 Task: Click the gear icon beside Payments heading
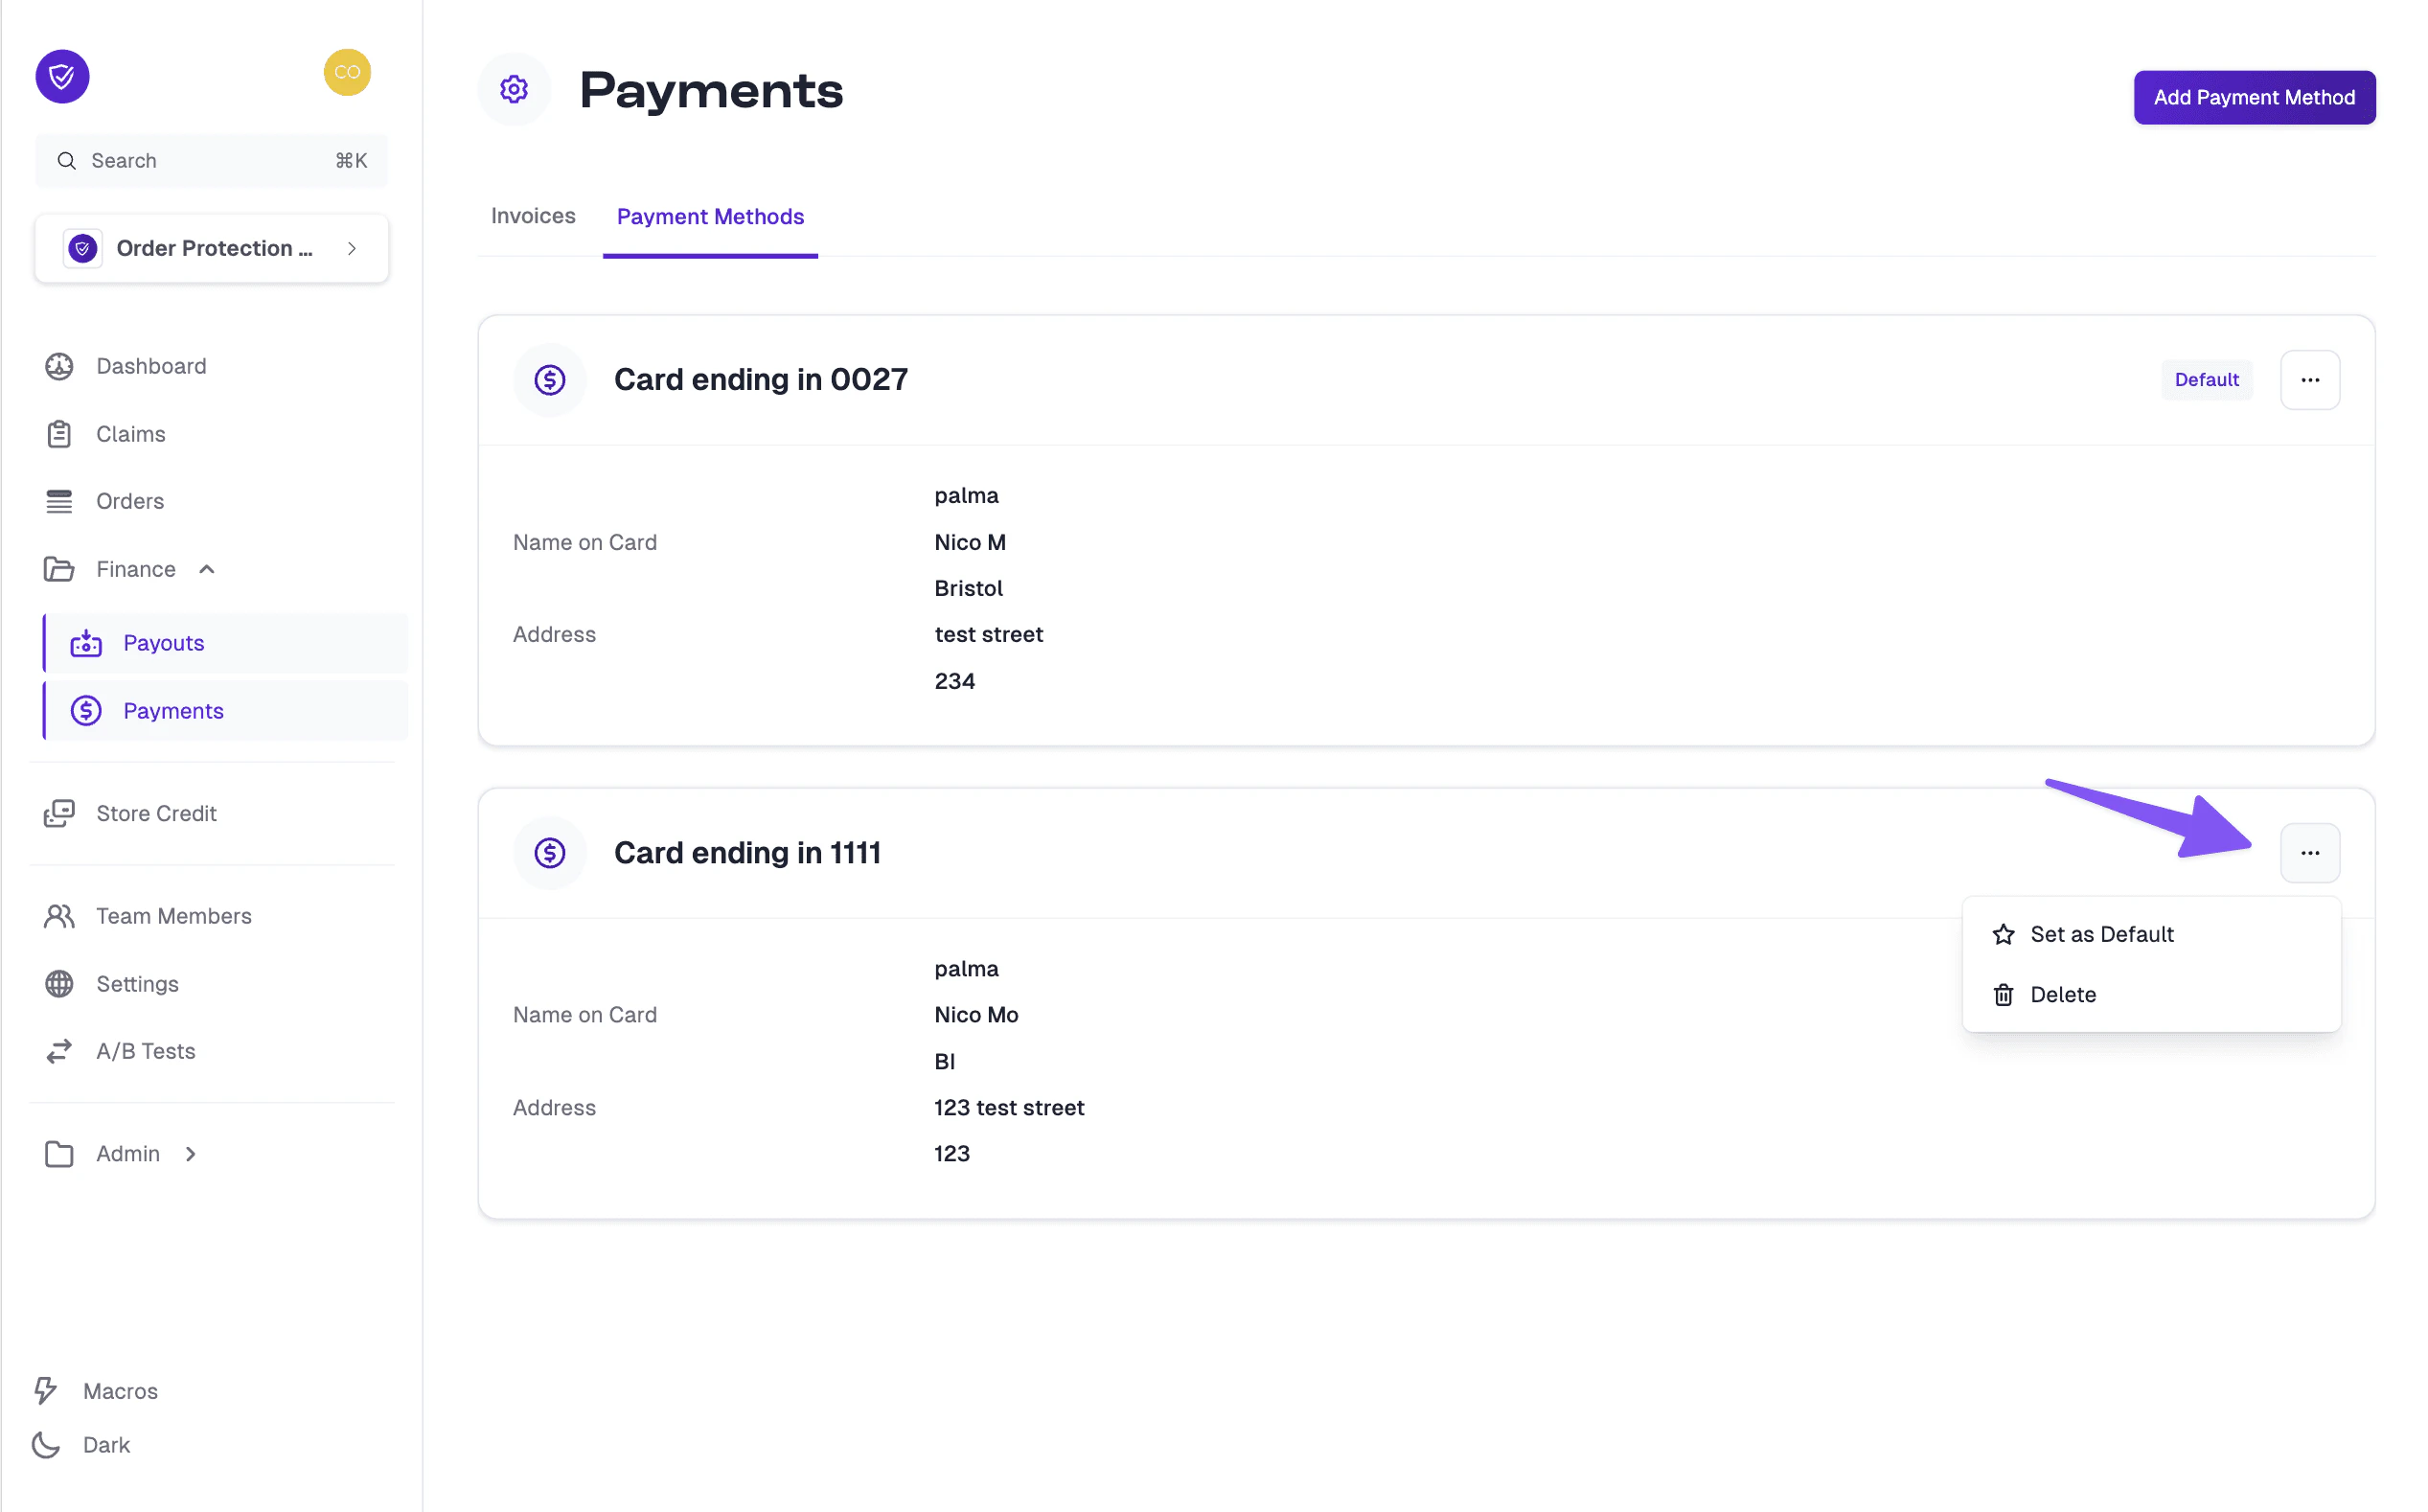tap(514, 89)
